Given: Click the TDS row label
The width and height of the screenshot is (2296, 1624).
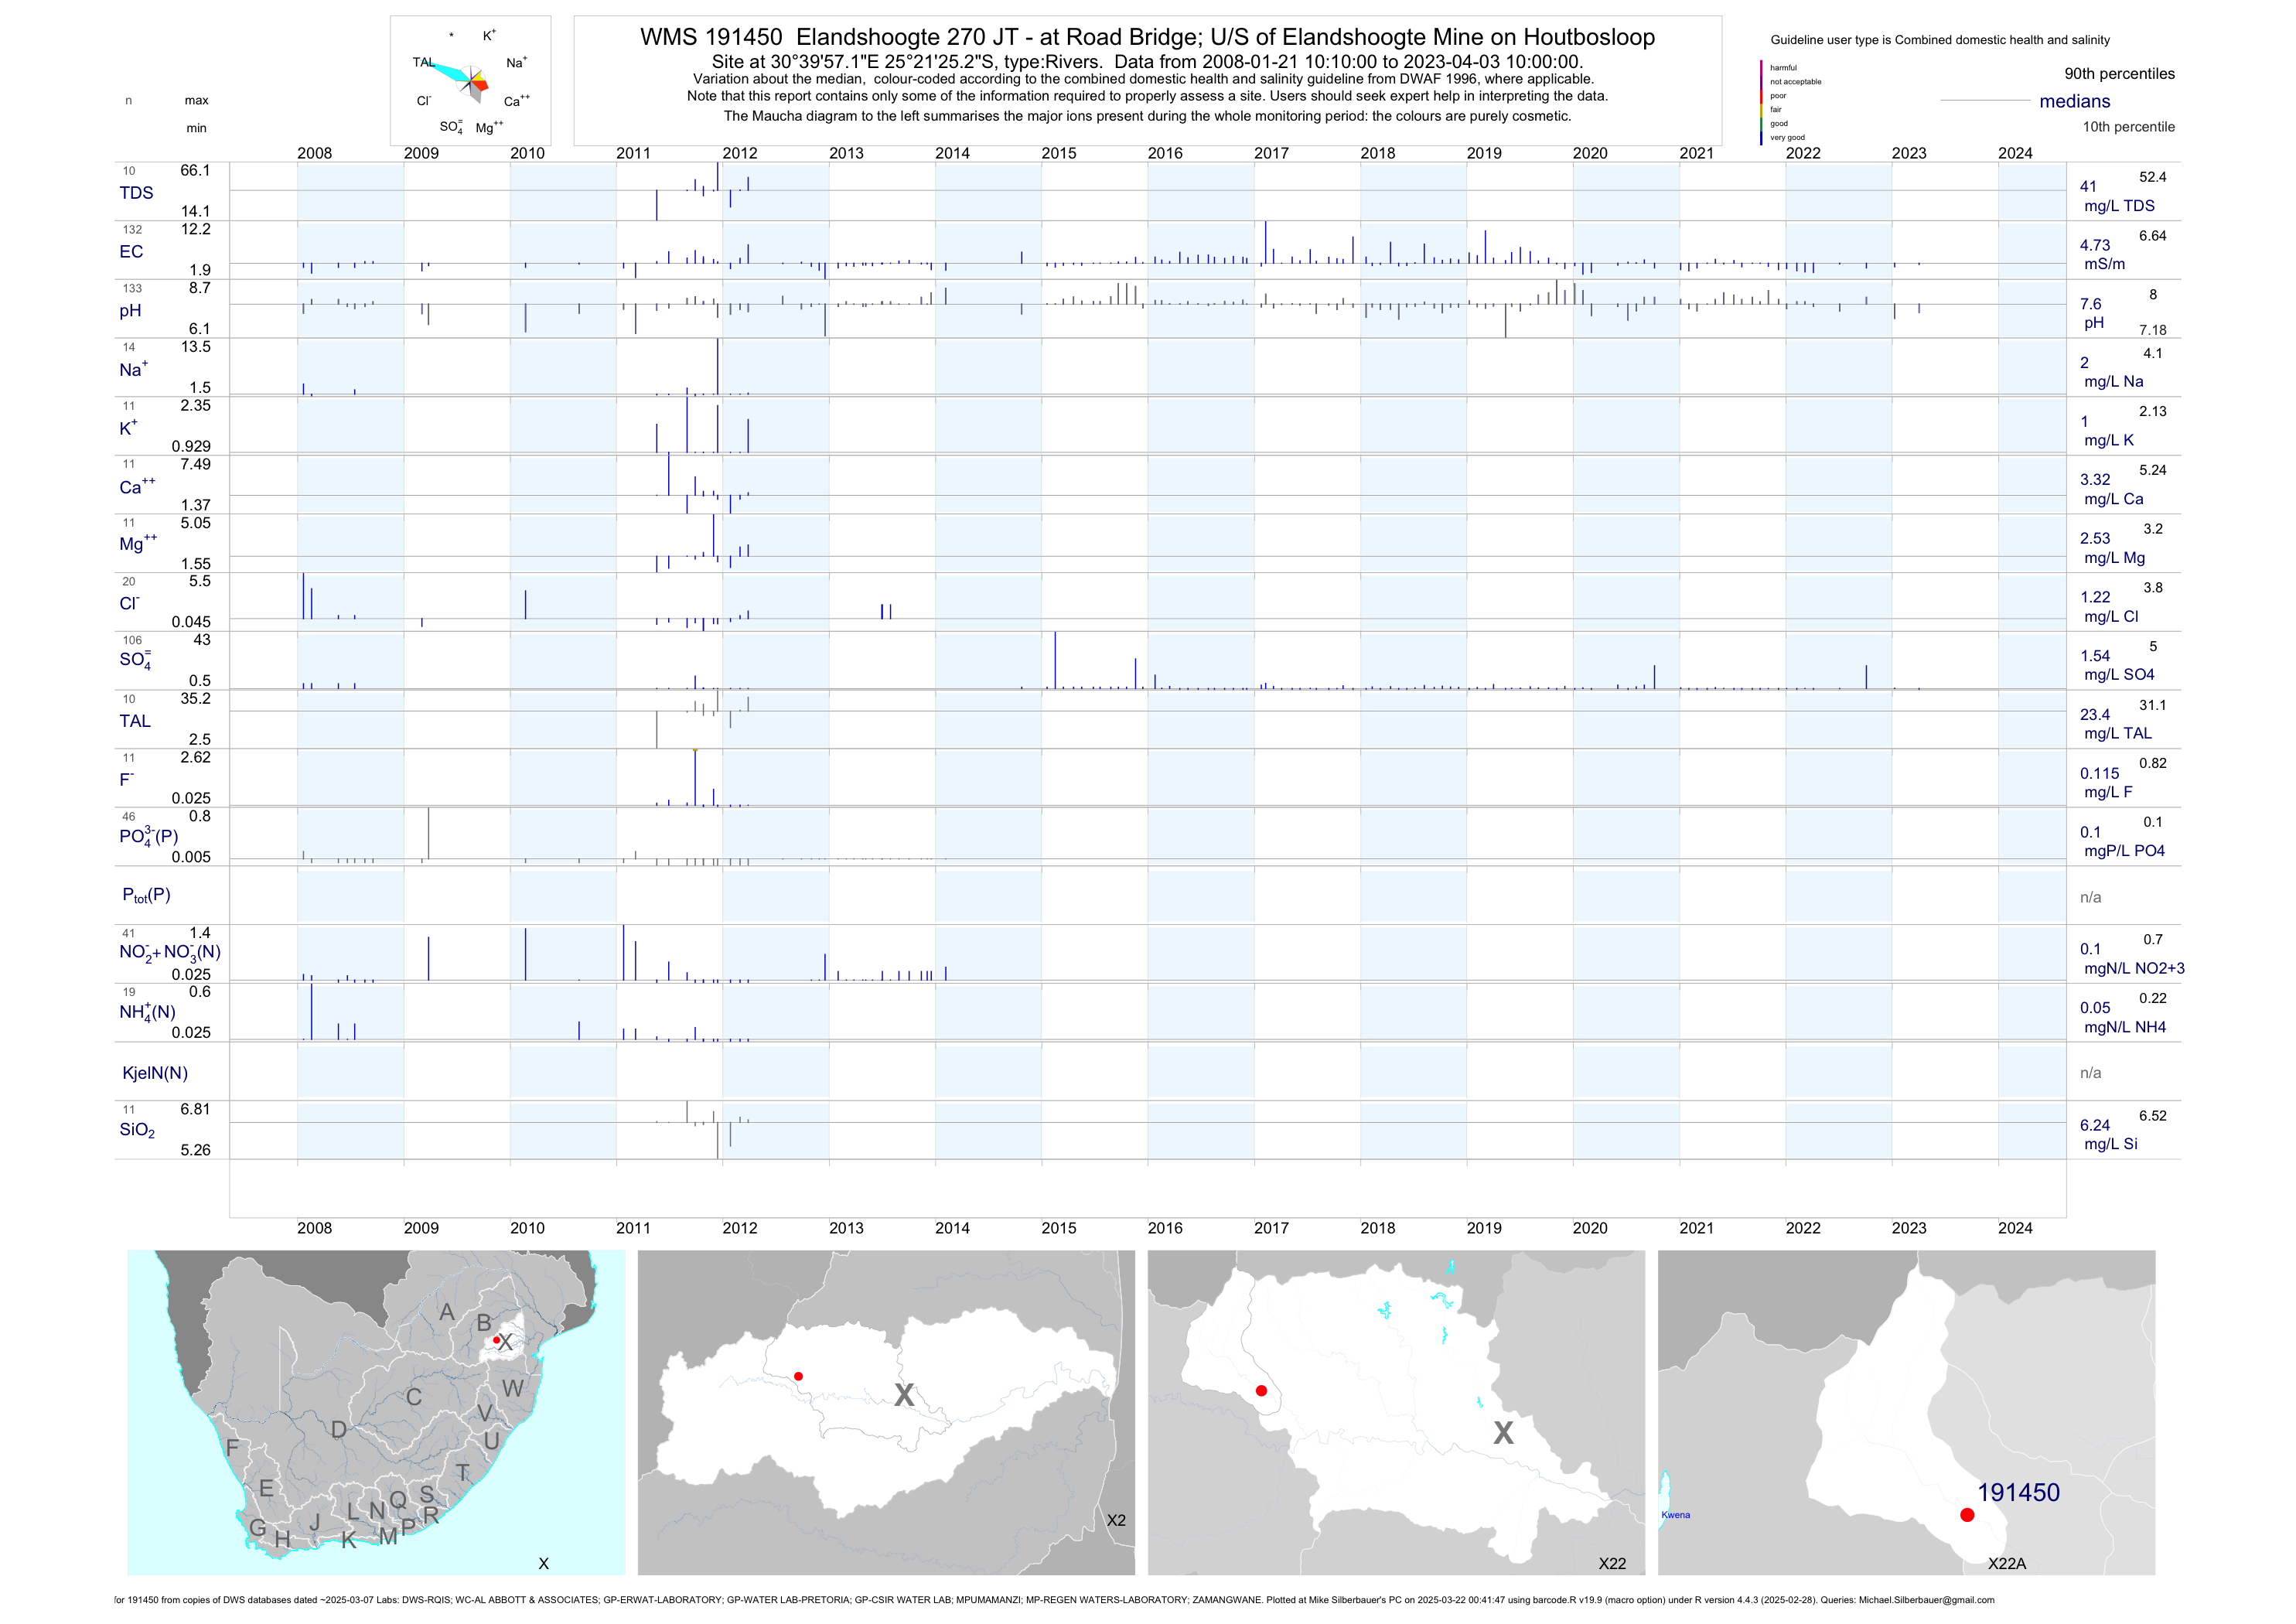Looking at the screenshot, I should click(x=136, y=193).
